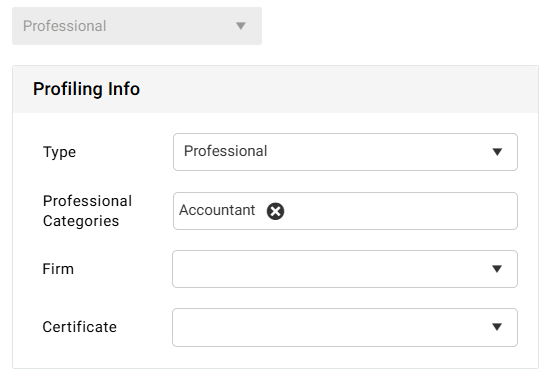Remove the Accountant category tag

(275, 211)
